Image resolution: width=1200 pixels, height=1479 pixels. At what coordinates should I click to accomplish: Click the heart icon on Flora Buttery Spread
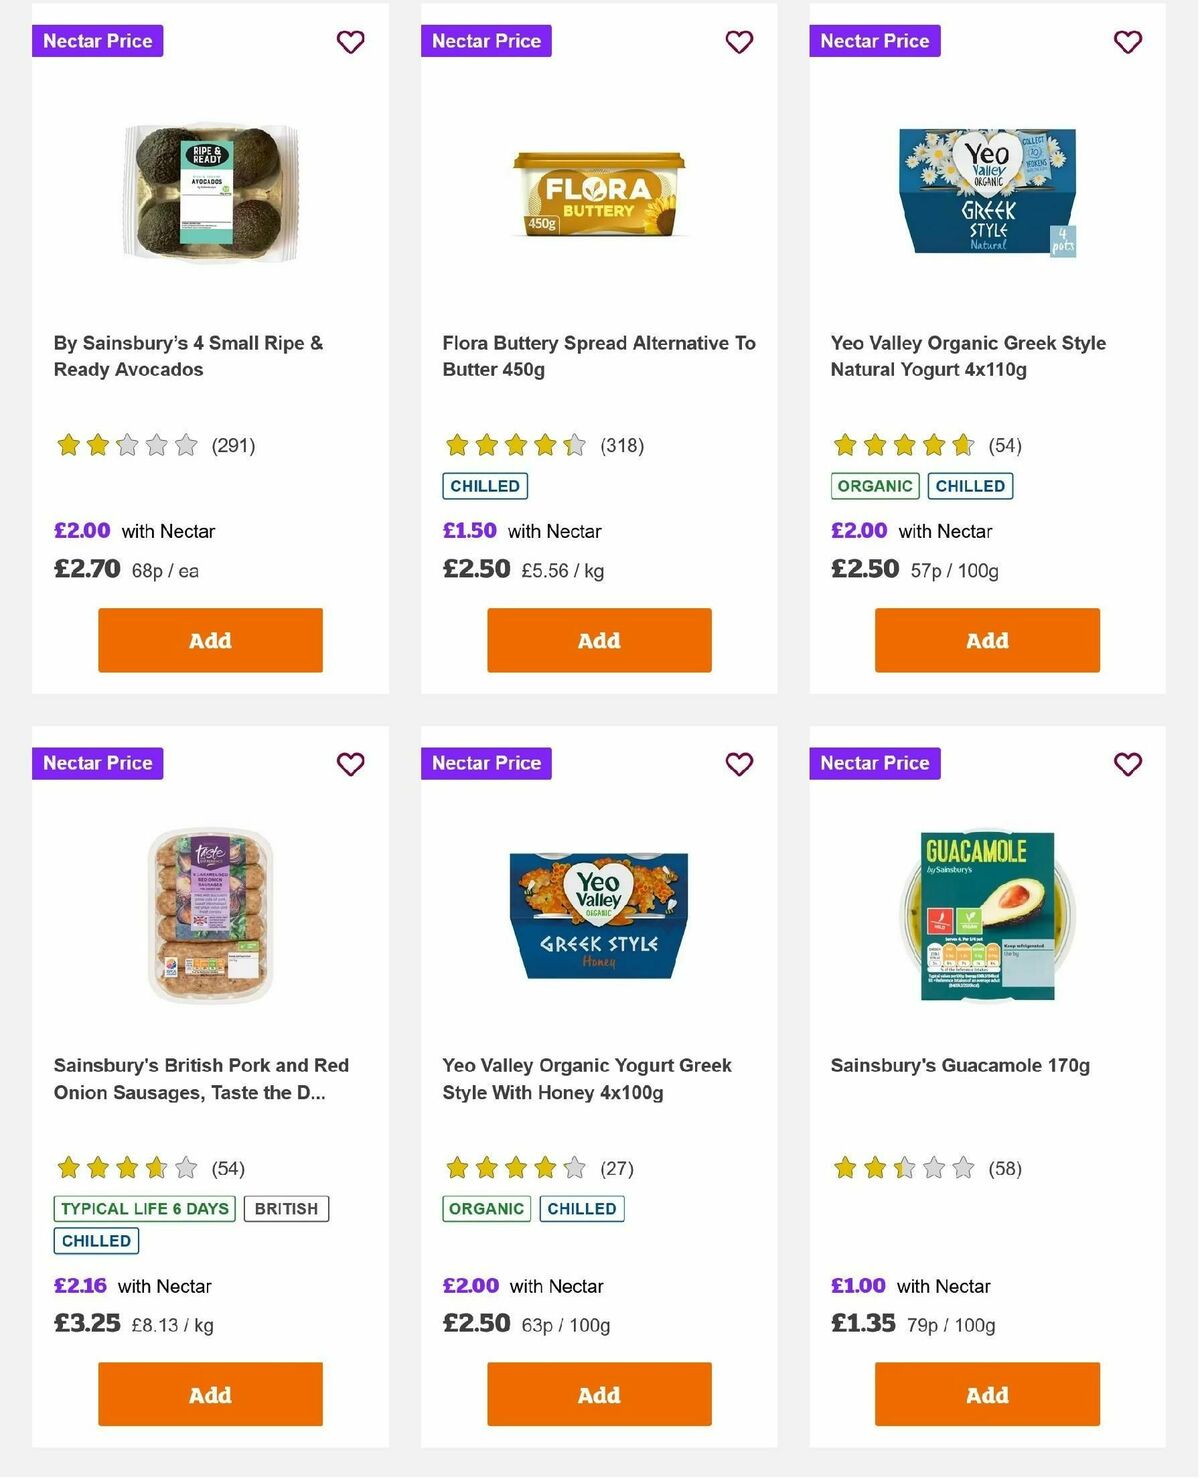[x=739, y=42]
